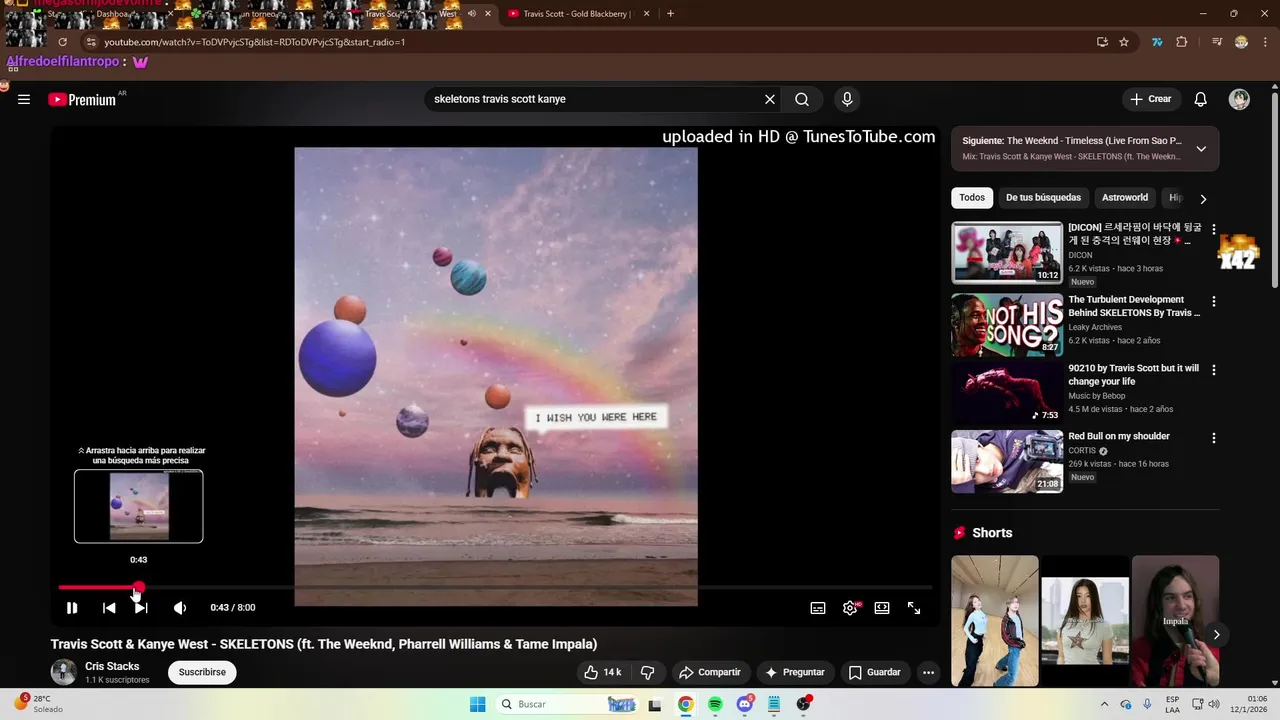Open player settings gear

[850, 608]
